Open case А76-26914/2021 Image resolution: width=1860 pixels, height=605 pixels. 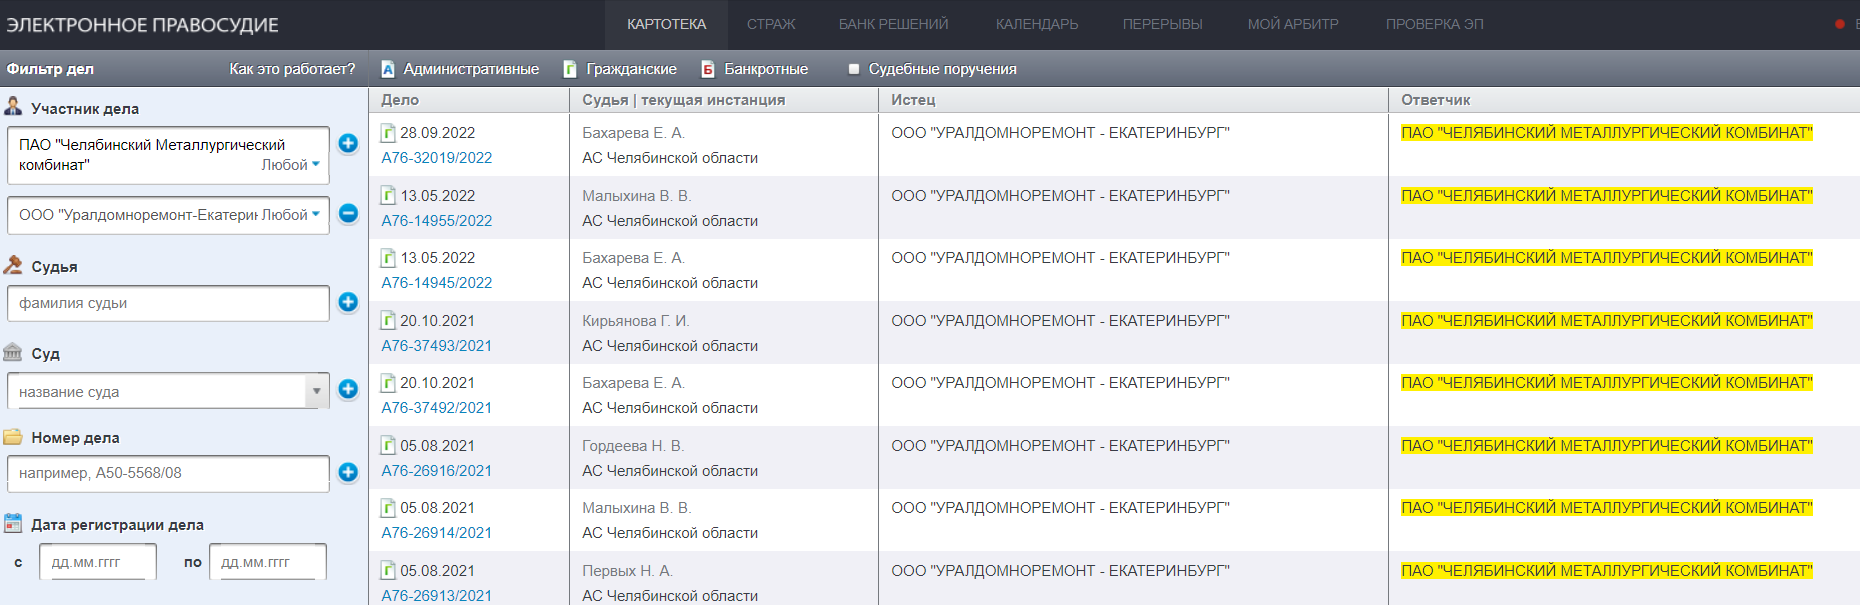437,533
